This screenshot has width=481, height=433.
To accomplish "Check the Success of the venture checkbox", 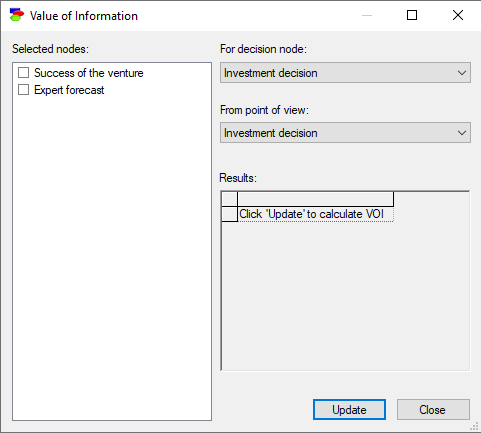I will [x=23, y=73].
